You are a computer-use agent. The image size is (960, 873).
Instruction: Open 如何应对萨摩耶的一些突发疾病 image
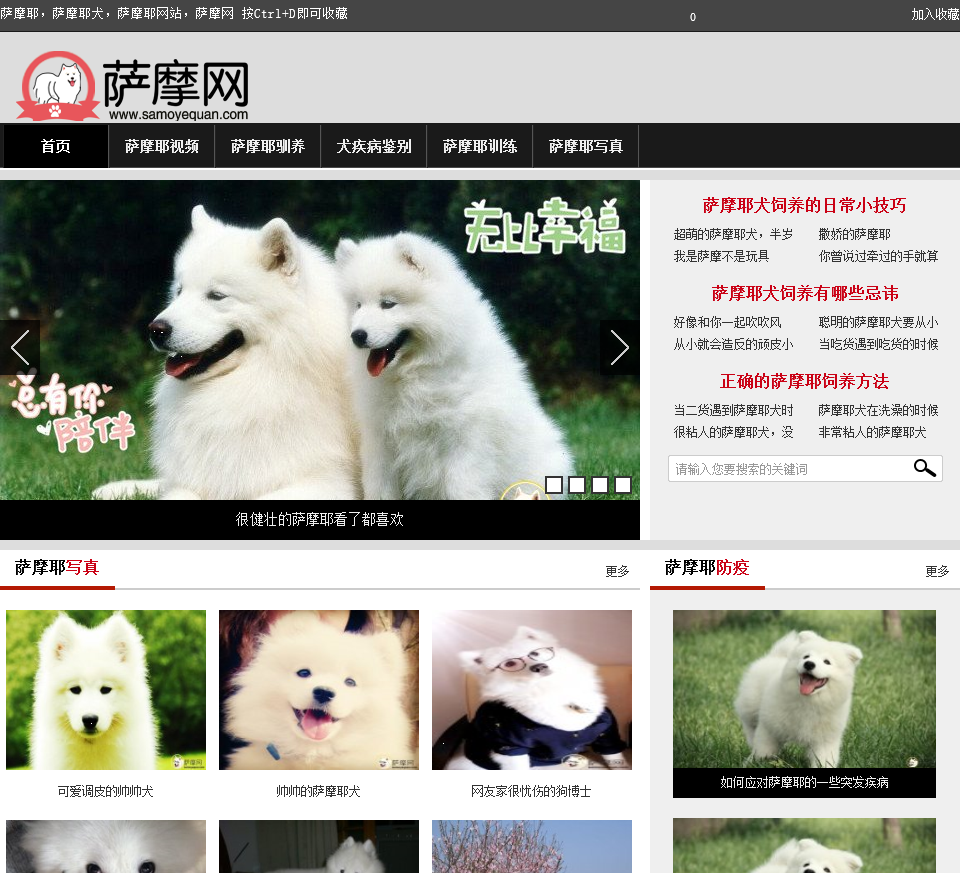pyautogui.click(x=804, y=689)
